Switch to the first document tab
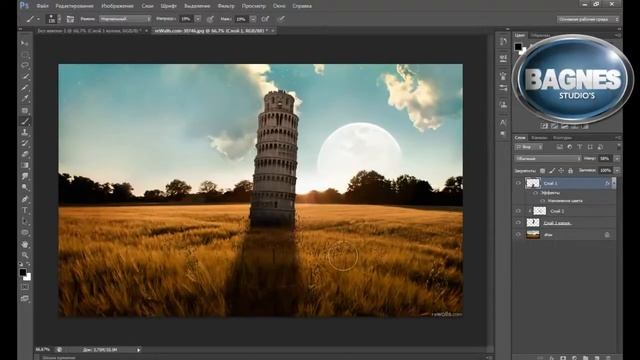This screenshot has width=640, height=360. coord(89,31)
